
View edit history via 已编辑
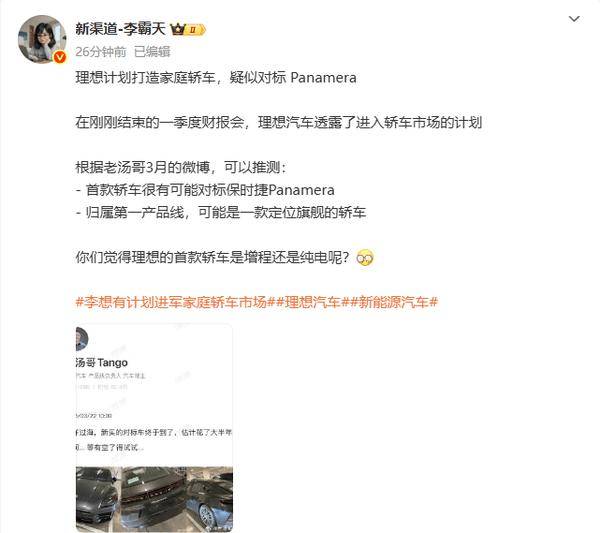152,52
